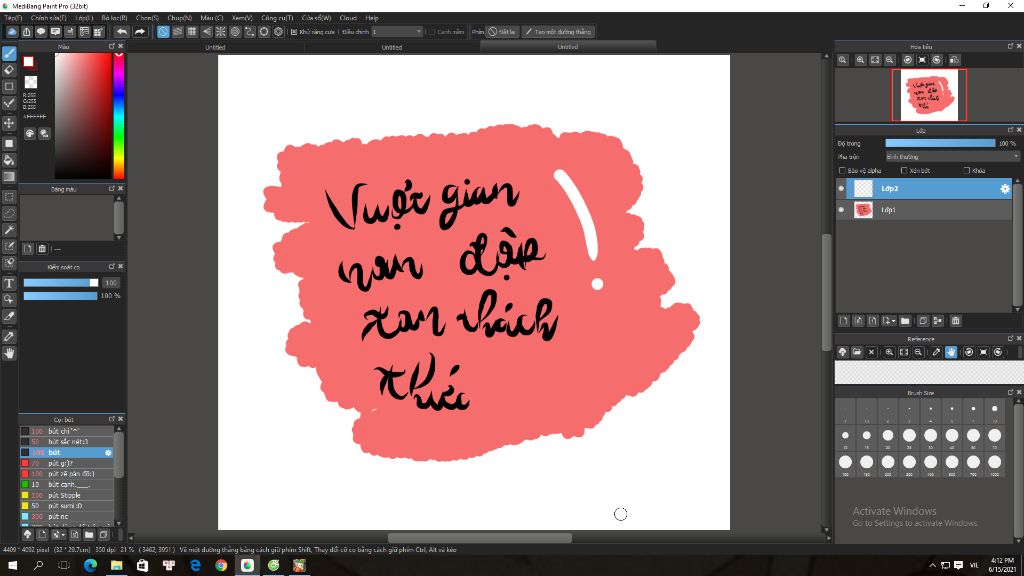Viewport: 1024px width, 576px height.
Task: Click horizontal canvas scrollbar
Action: pyautogui.click(x=479, y=538)
